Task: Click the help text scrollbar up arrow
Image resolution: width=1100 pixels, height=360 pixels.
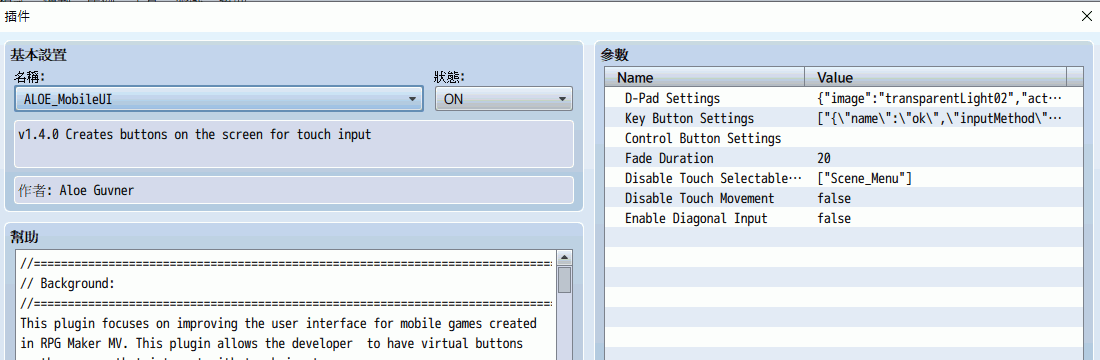Action: click(565, 258)
